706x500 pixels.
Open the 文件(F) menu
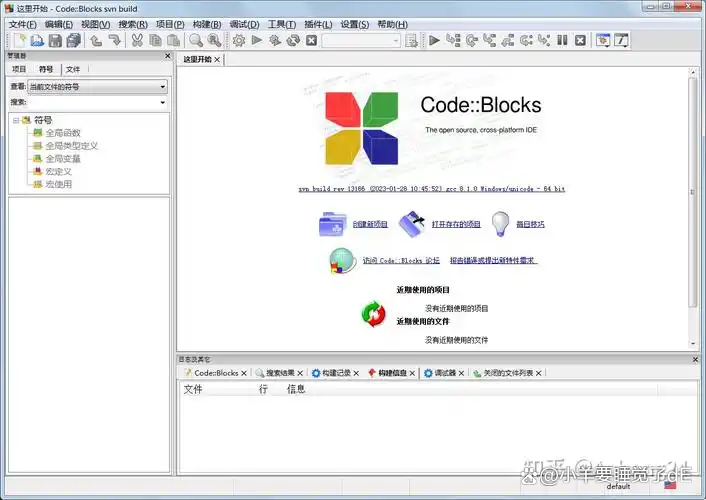23,24
